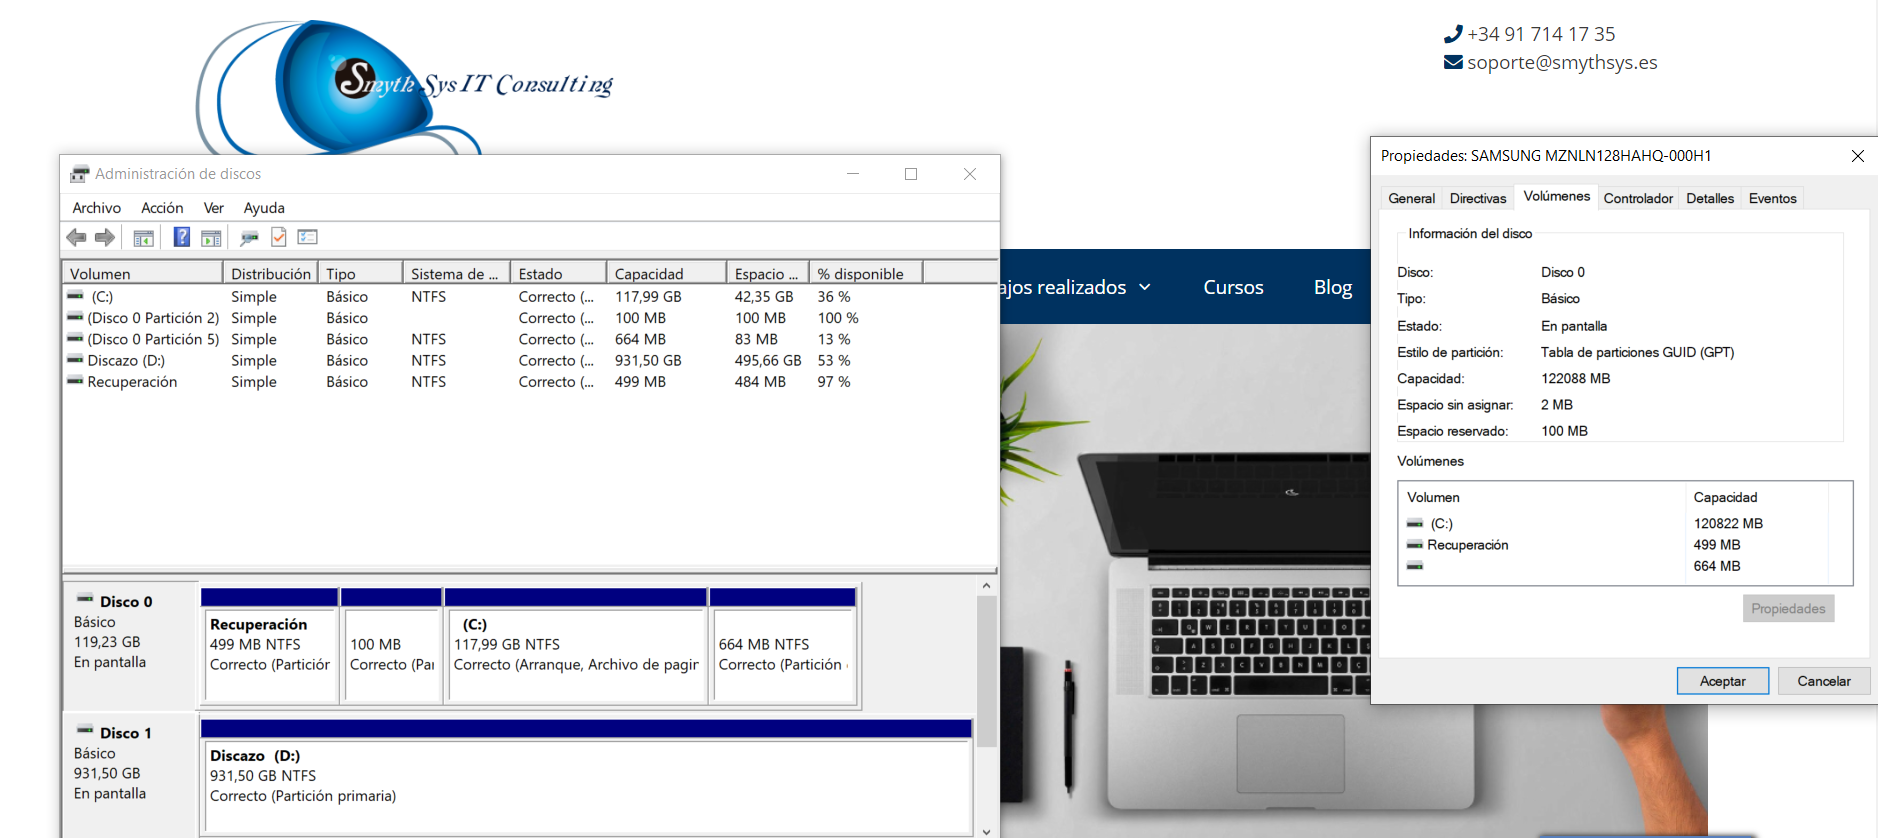The height and width of the screenshot is (838, 1878).
Task: Open the Blog link in the website navigation
Action: (x=1332, y=287)
